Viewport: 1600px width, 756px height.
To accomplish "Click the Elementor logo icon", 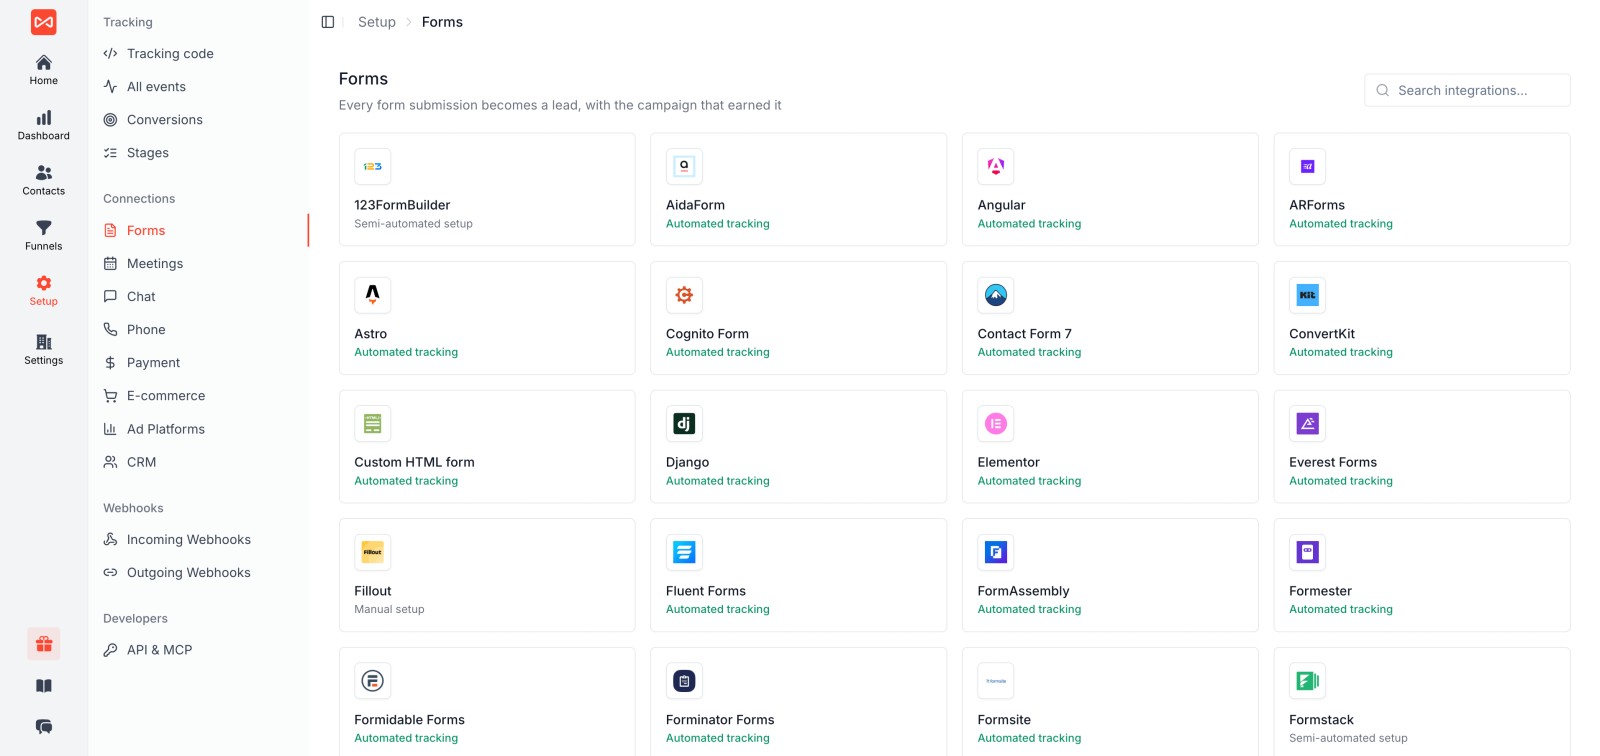I will [x=996, y=424].
